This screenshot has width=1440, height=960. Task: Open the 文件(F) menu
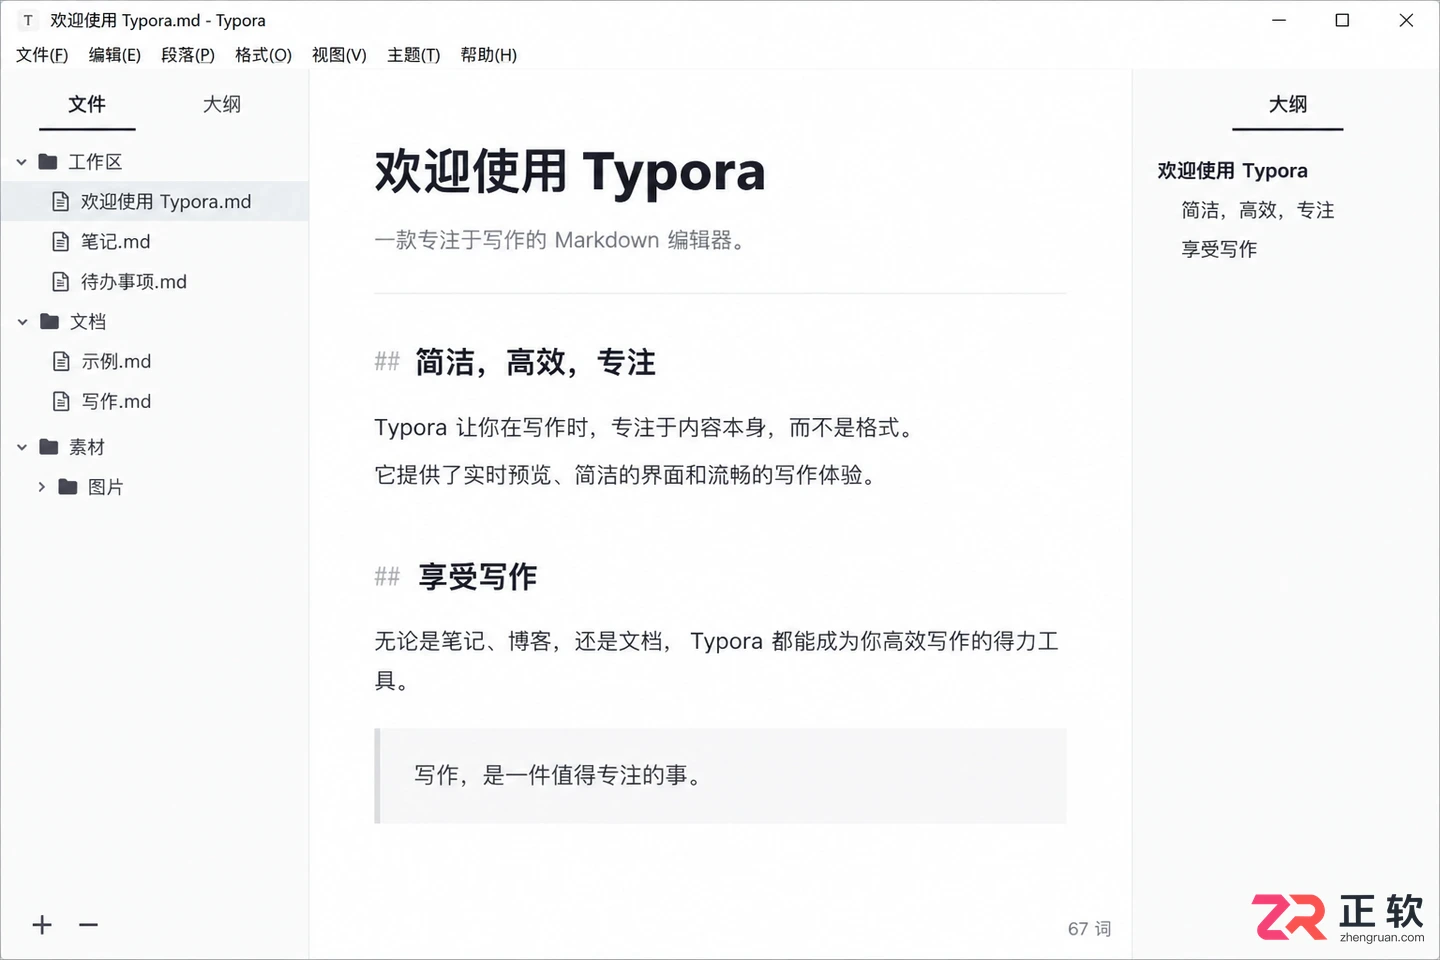tap(42, 55)
